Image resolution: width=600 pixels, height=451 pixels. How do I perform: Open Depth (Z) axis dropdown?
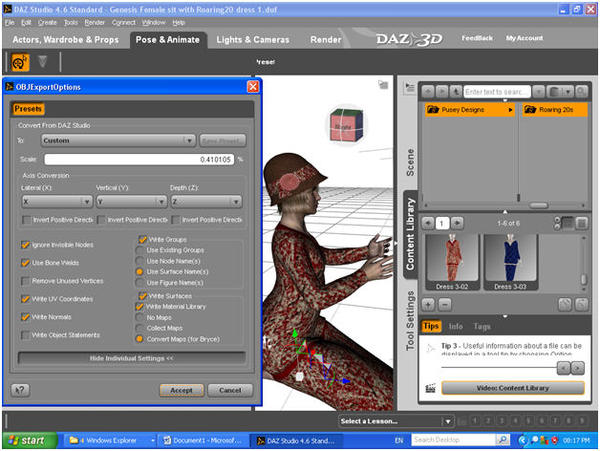click(x=206, y=201)
